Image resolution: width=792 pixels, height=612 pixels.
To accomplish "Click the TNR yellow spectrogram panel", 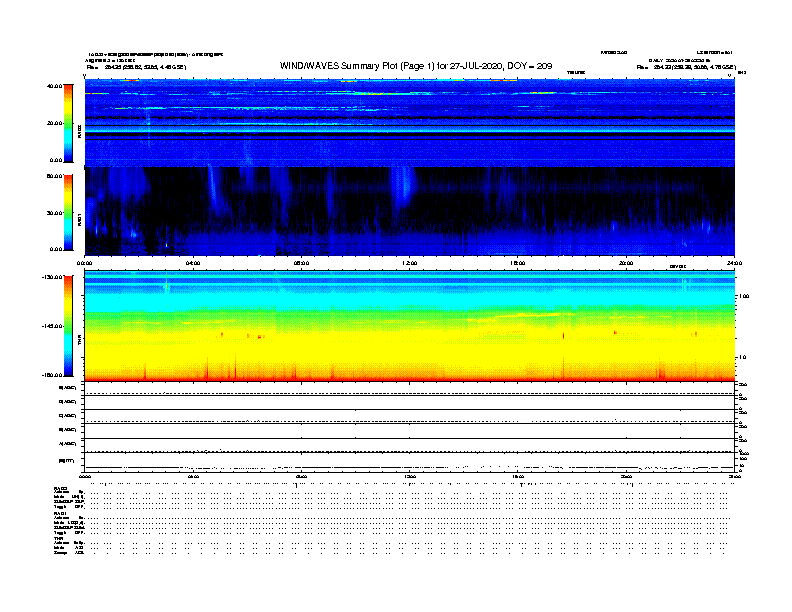I will [x=410, y=325].
